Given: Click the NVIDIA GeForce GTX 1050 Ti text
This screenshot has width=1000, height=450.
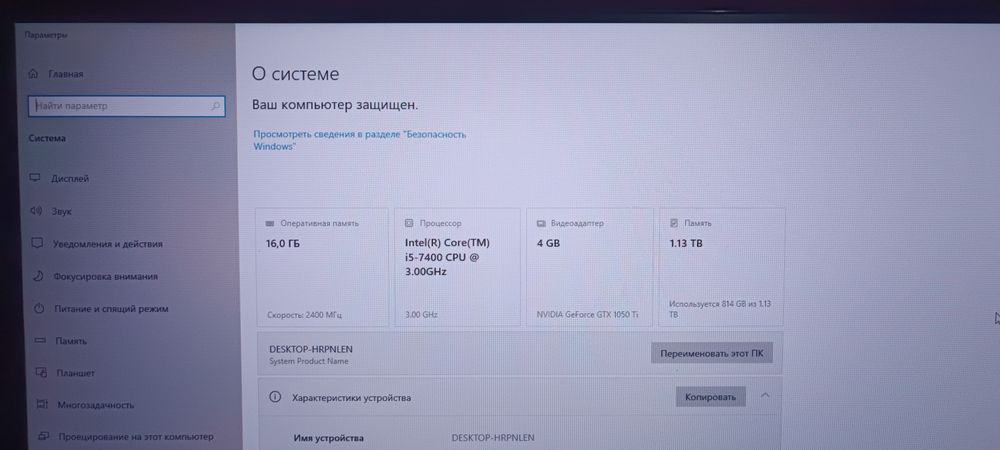Looking at the screenshot, I should (x=588, y=315).
